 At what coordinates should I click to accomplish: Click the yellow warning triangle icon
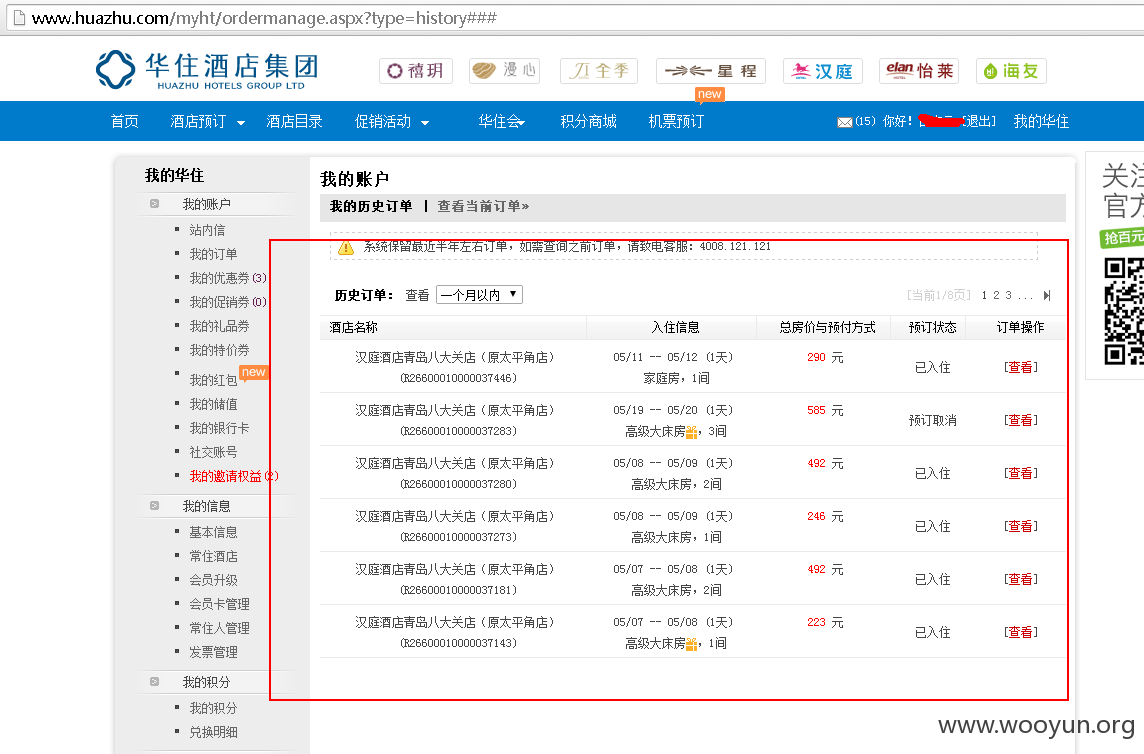(346, 247)
